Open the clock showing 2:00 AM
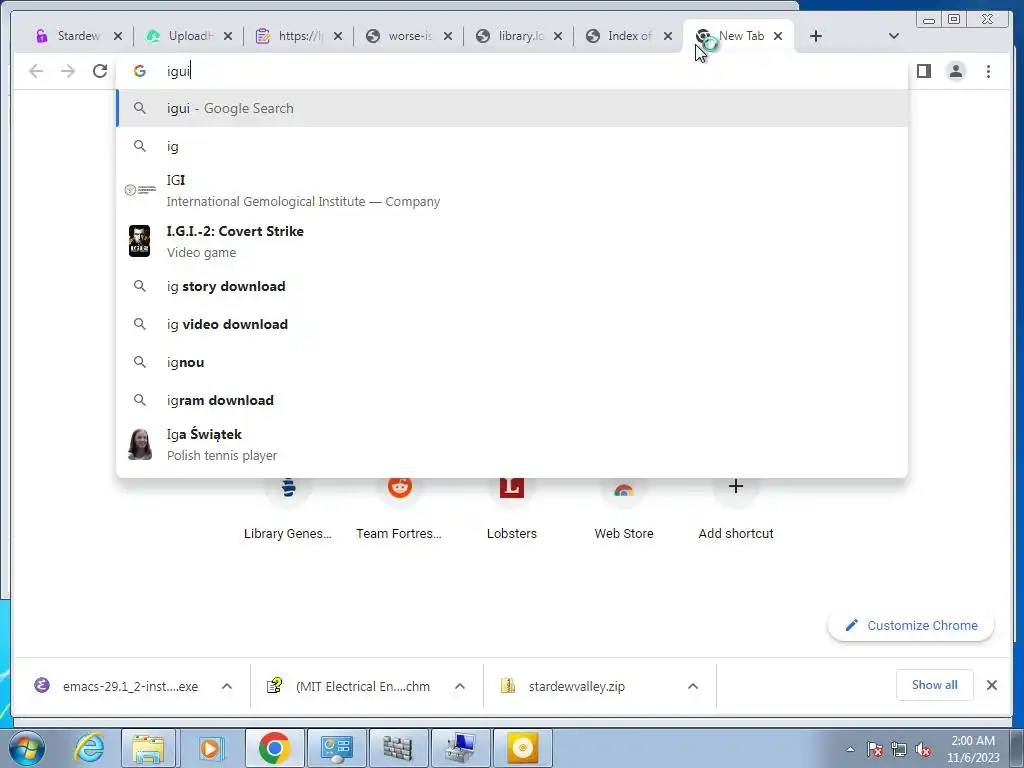This screenshot has height=768, width=1024. [x=973, y=749]
